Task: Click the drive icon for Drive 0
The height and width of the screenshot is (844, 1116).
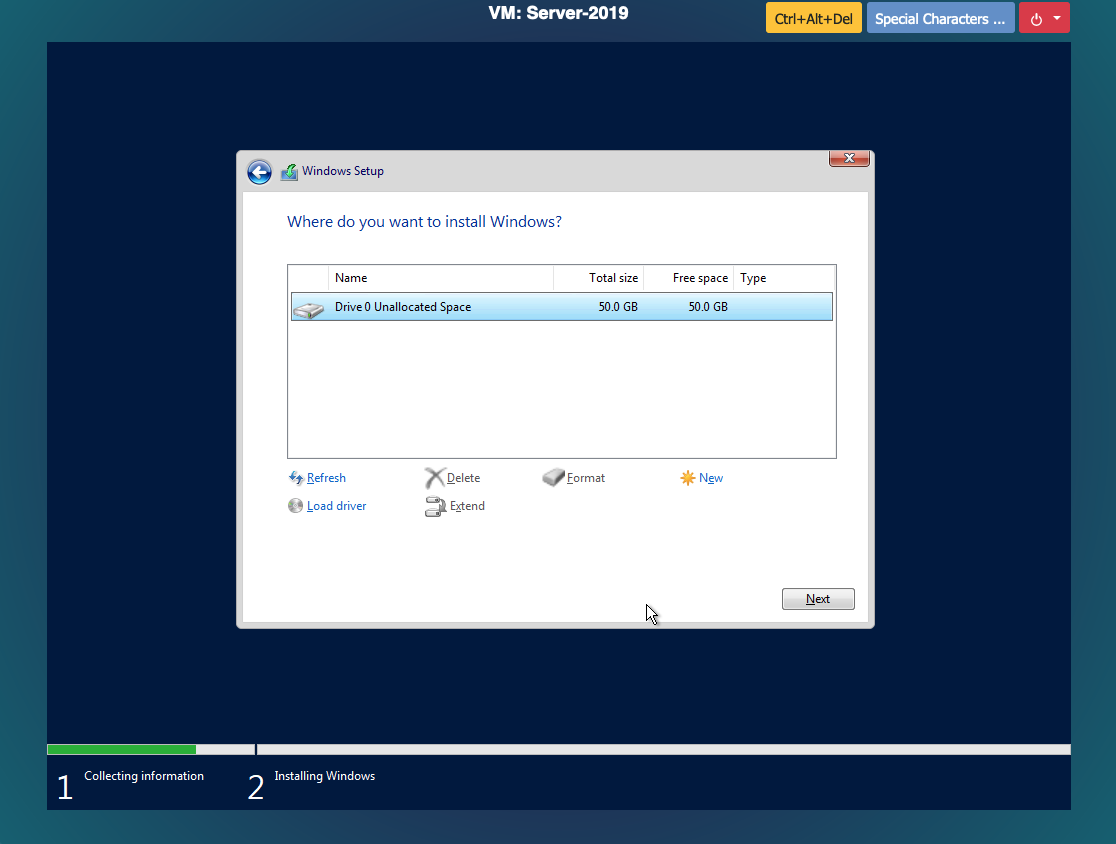Action: coord(309,308)
